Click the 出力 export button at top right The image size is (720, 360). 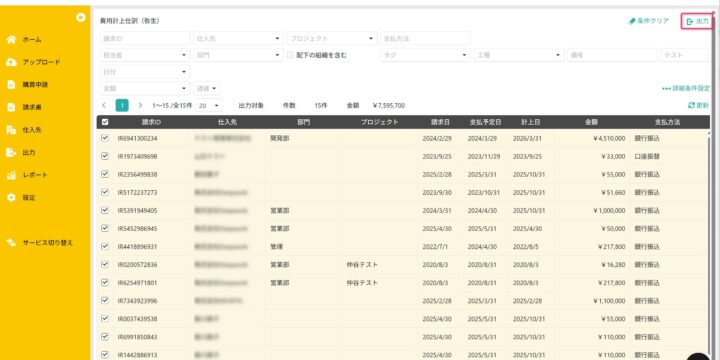697,21
